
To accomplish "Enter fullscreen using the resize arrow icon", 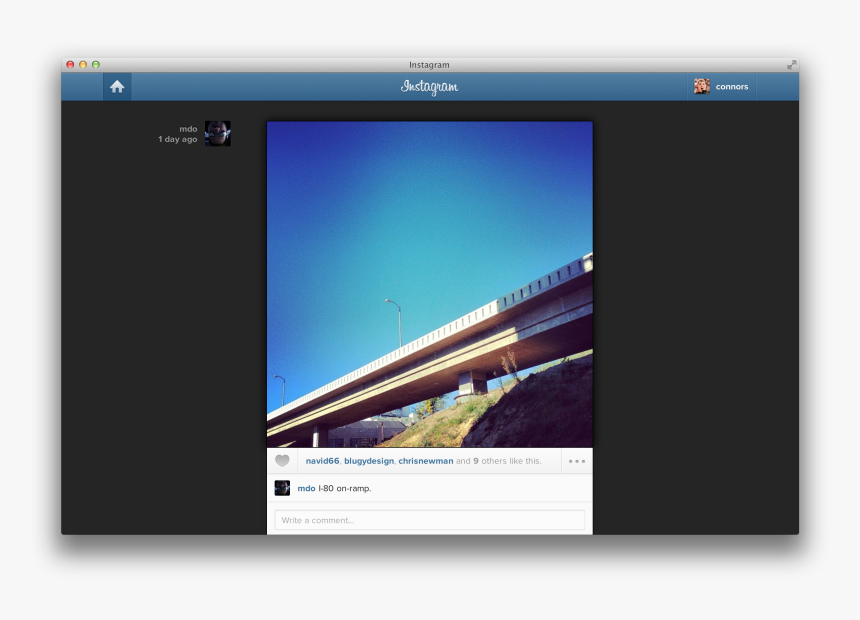I will click(790, 64).
